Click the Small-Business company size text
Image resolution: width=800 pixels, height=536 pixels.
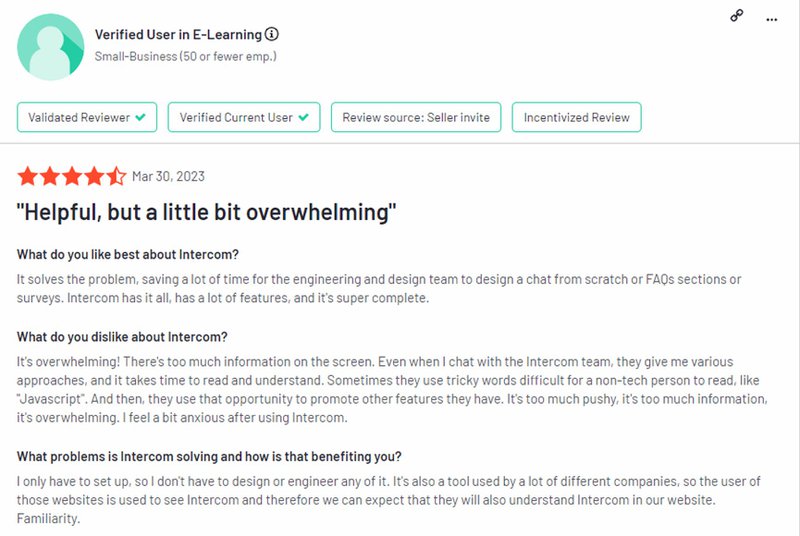coord(185,56)
